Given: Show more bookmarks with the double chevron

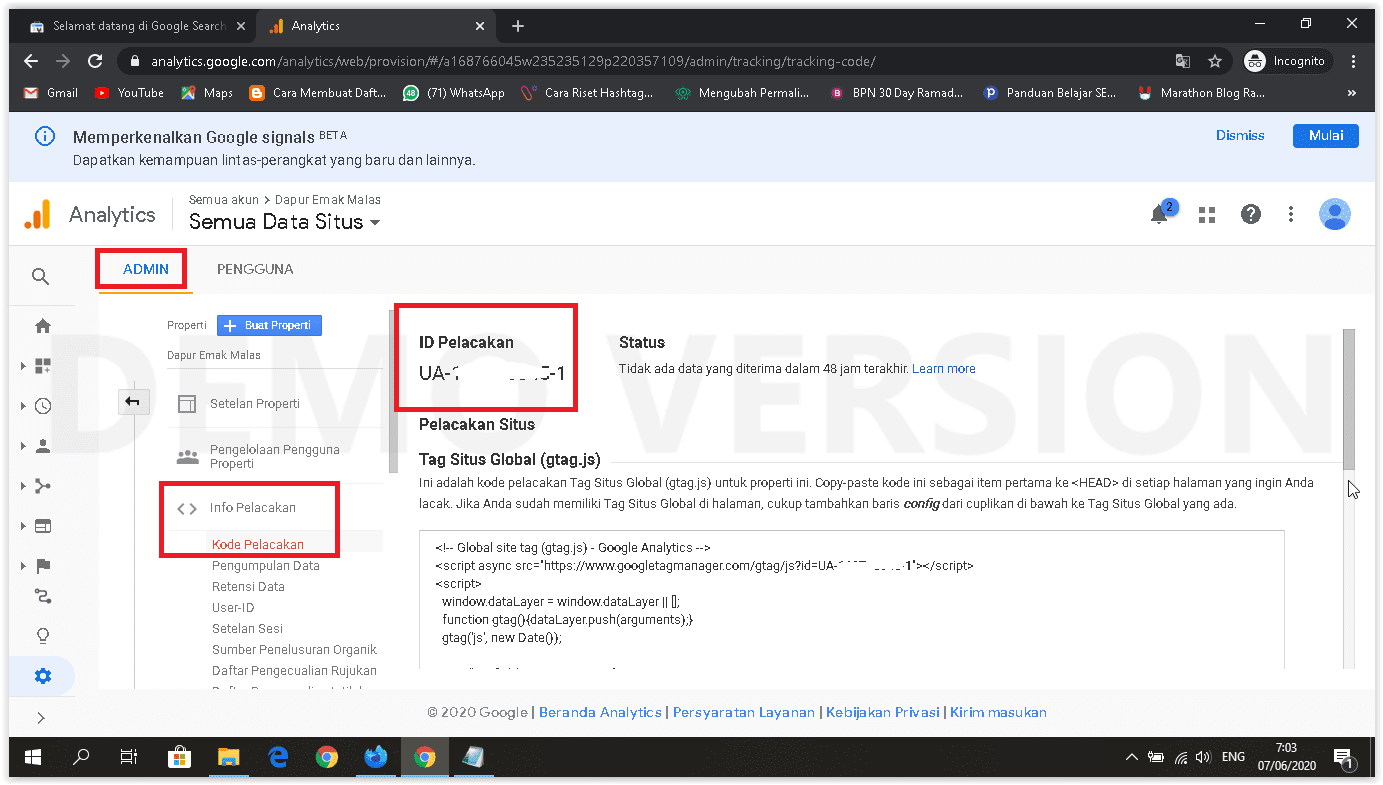Looking at the screenshot, I should pyautogui.click(x=1352, y=93).
